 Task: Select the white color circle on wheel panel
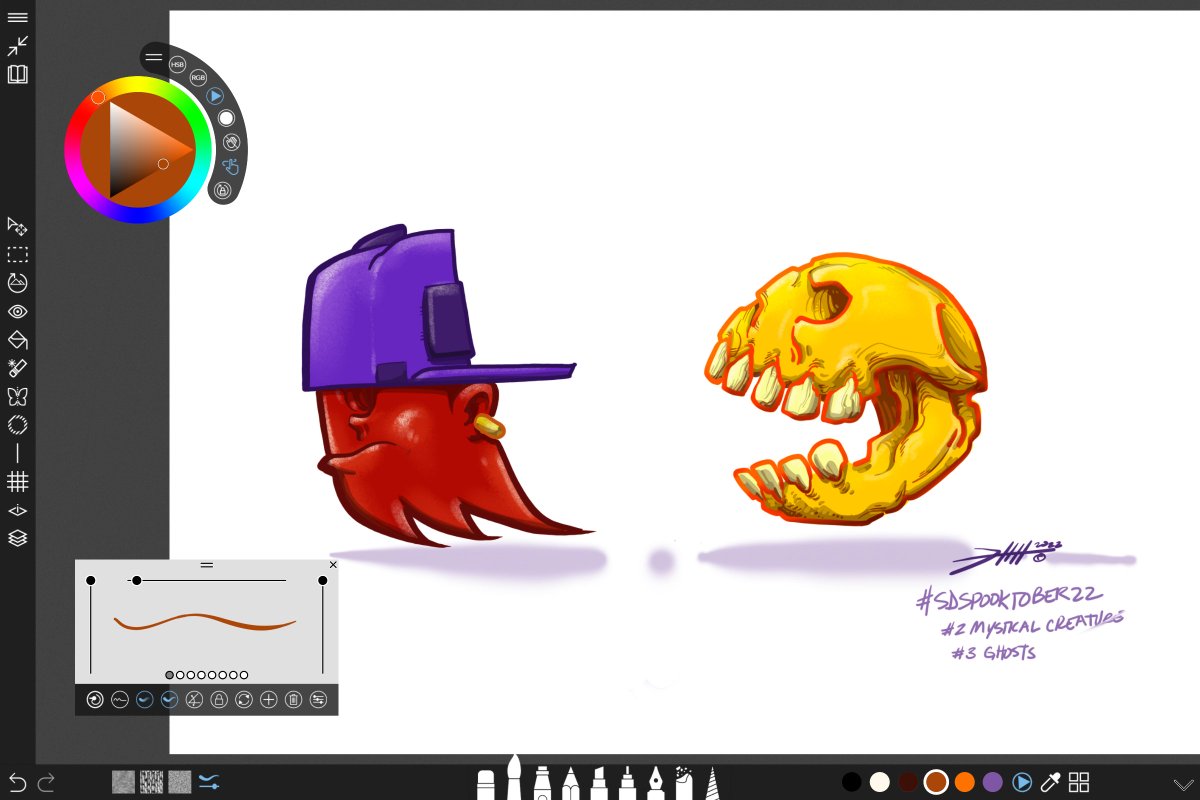[226, 118]
